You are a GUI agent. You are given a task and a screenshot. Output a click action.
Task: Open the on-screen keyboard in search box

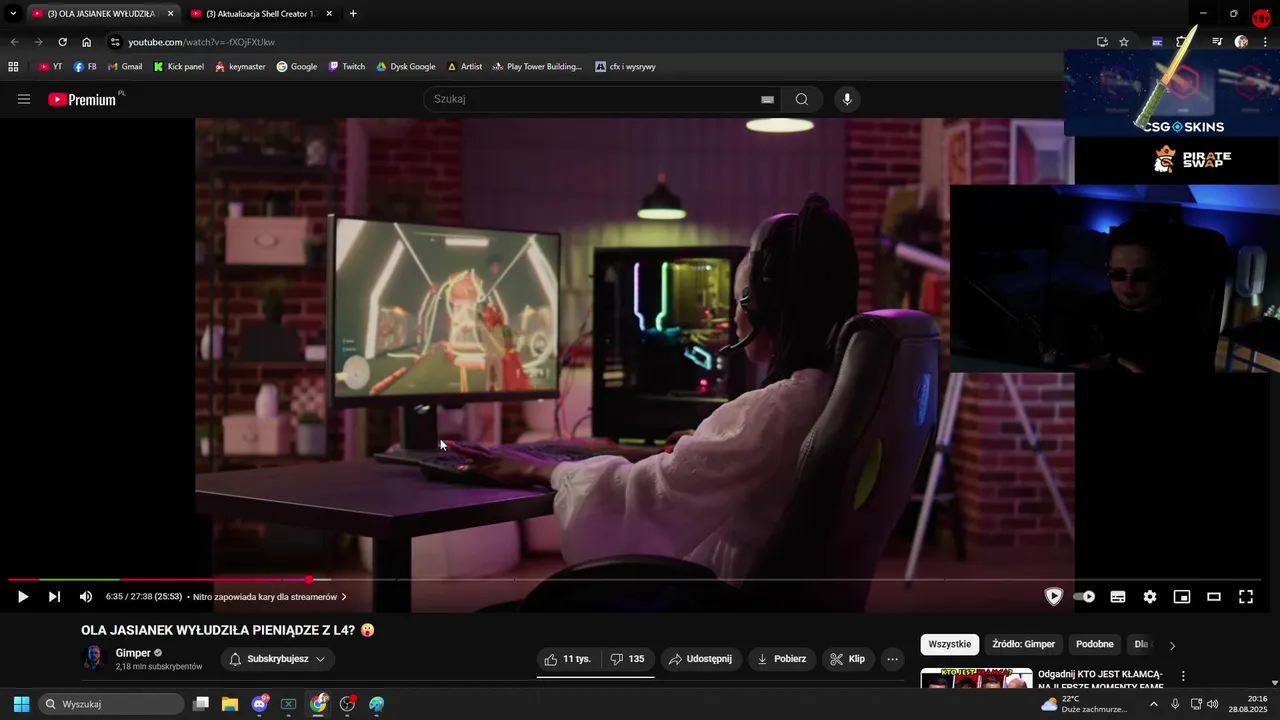(x=767, y=99)
